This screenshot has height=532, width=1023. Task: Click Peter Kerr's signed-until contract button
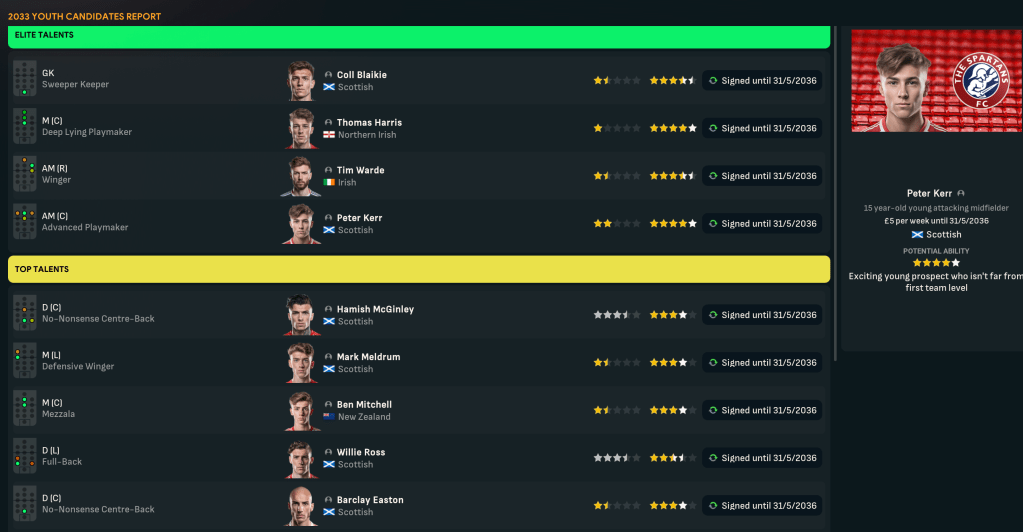tap(762, 224)
